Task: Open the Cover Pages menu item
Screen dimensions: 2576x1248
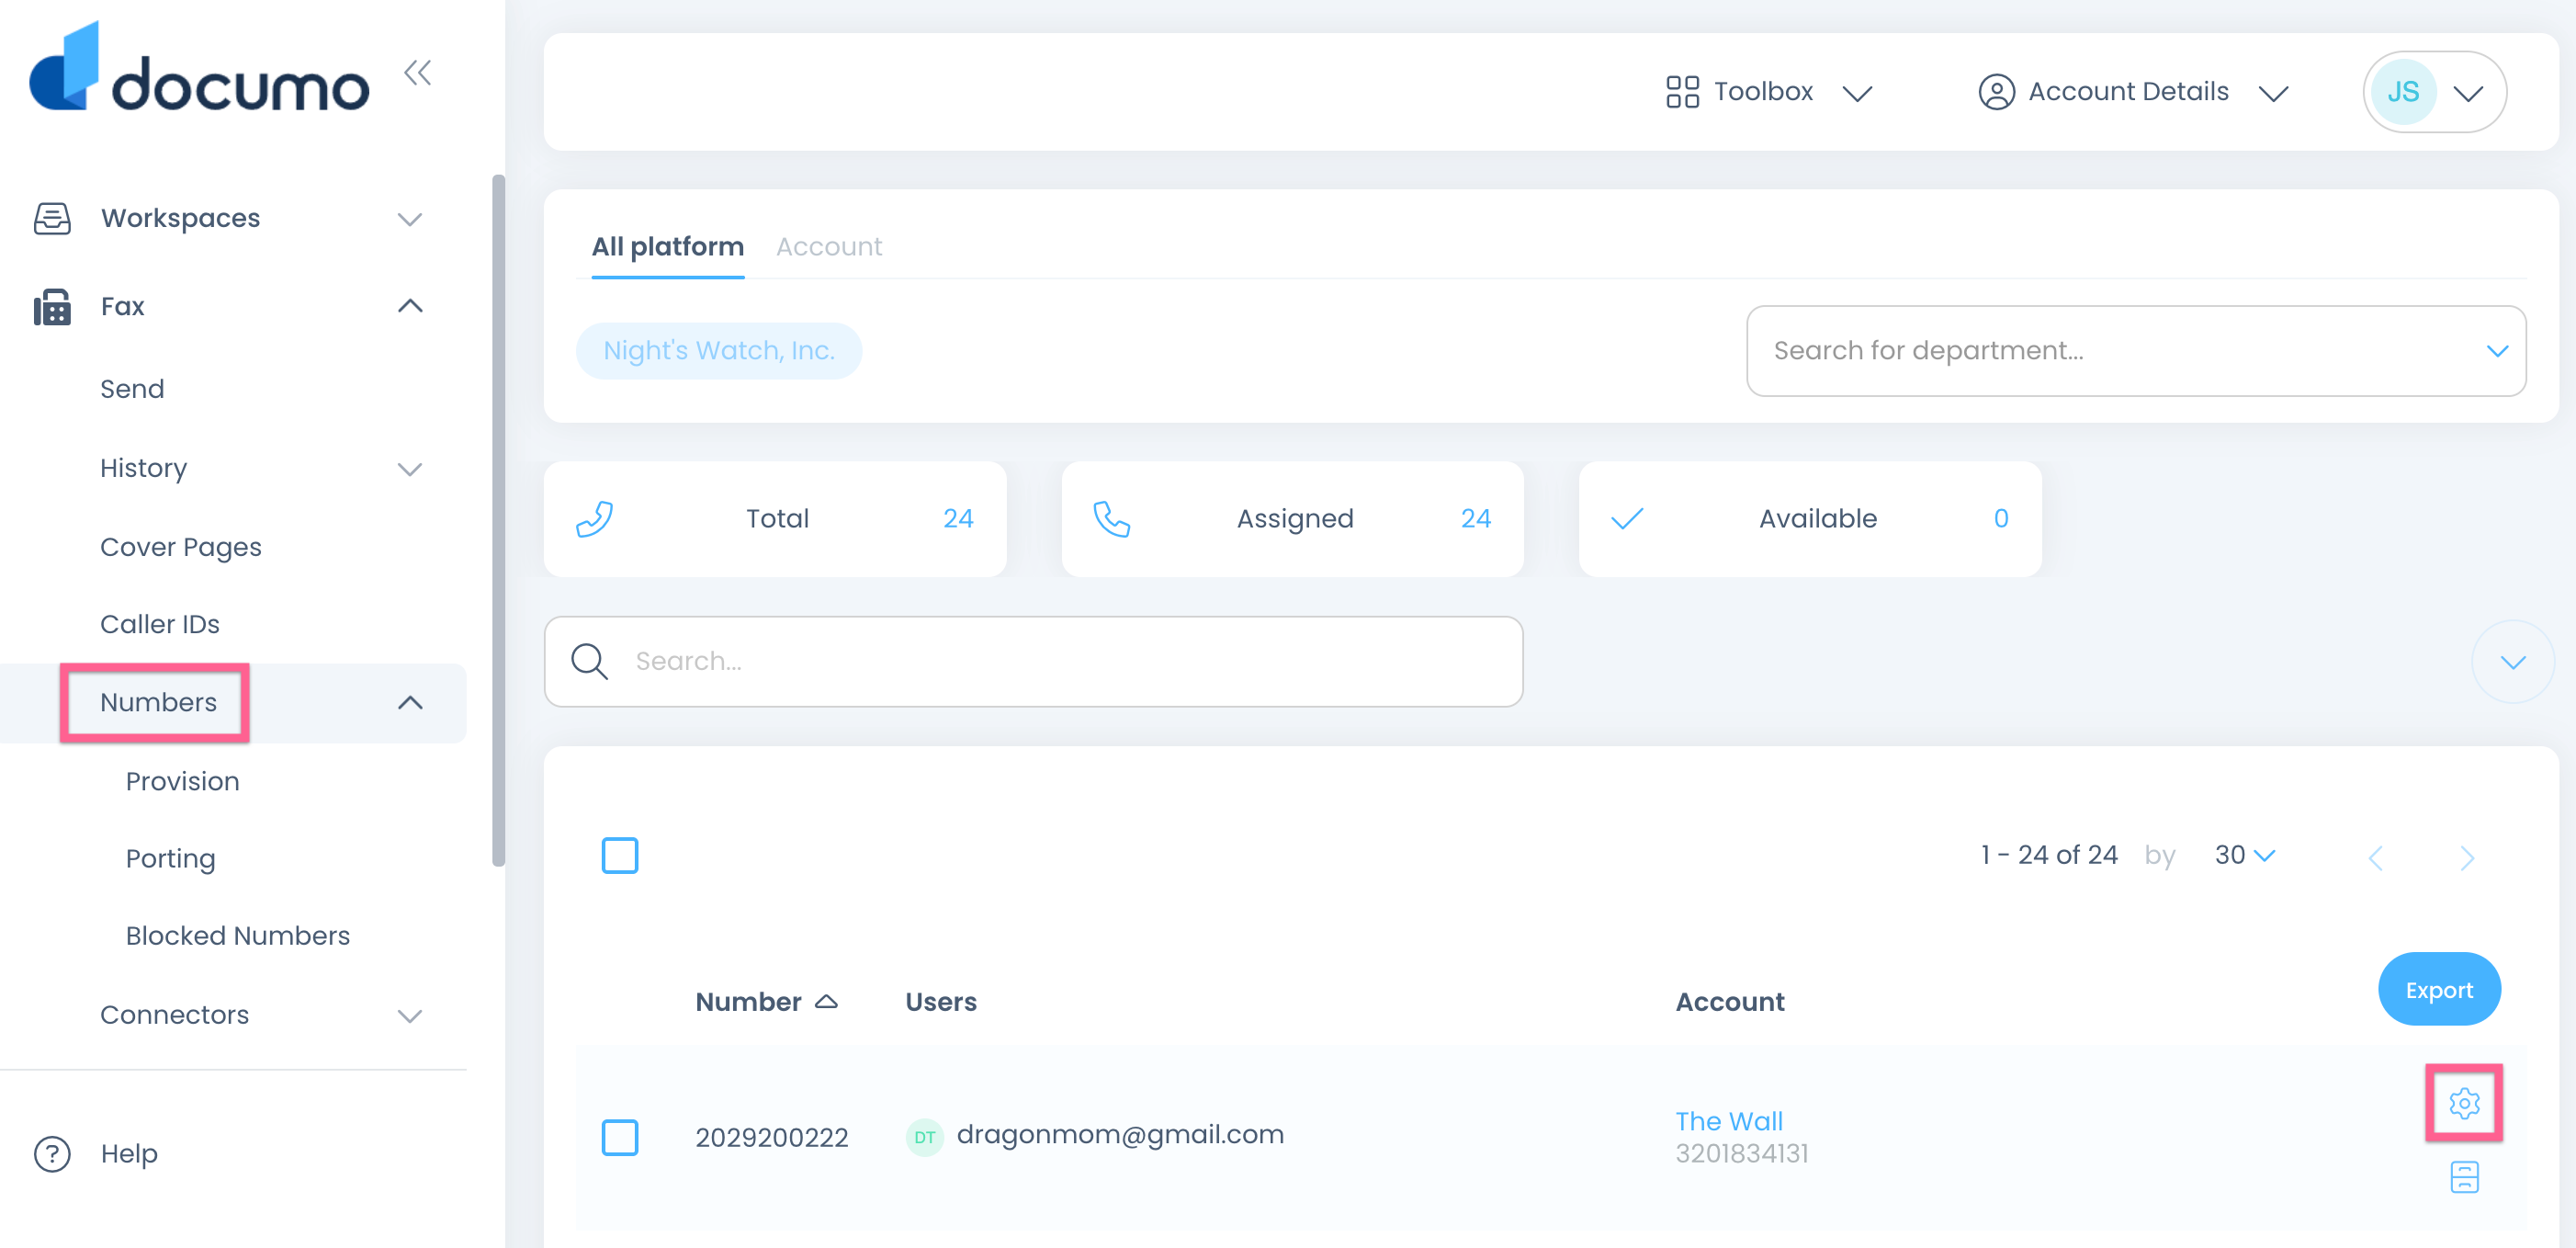Action: coord(181,547)
